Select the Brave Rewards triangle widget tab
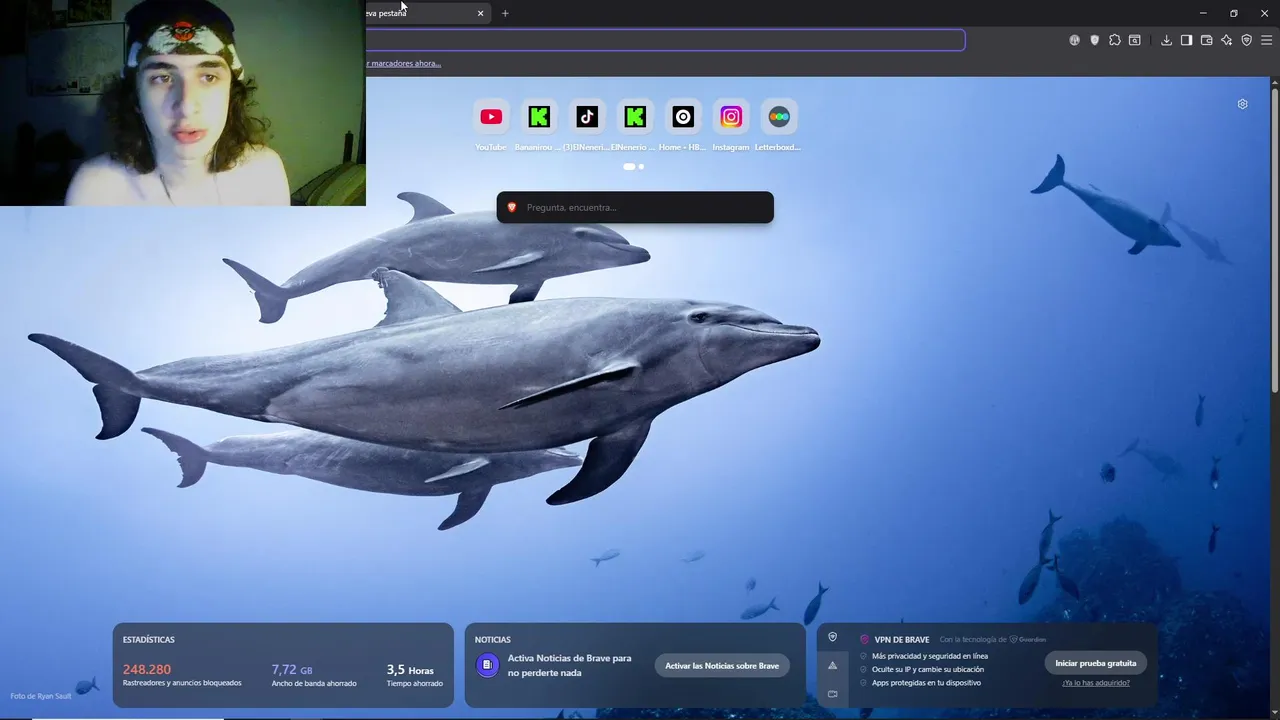Screen dimensions: 1280x720 (832, 665)
